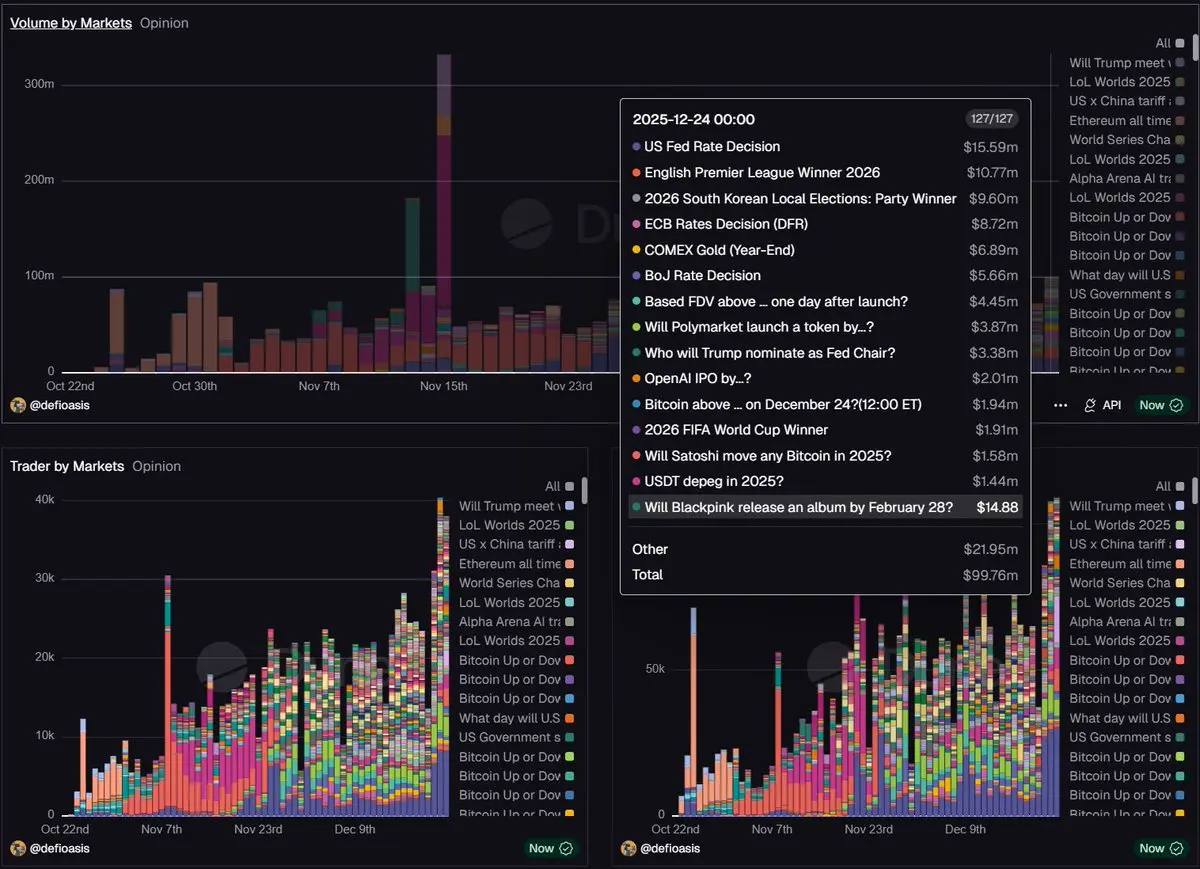Image resolution: width=1200 pixels, height=869 pixels.
Task: Toggle 'World Series Cha' in bottom-right chart legend
Action: [x=1119, y=583]
